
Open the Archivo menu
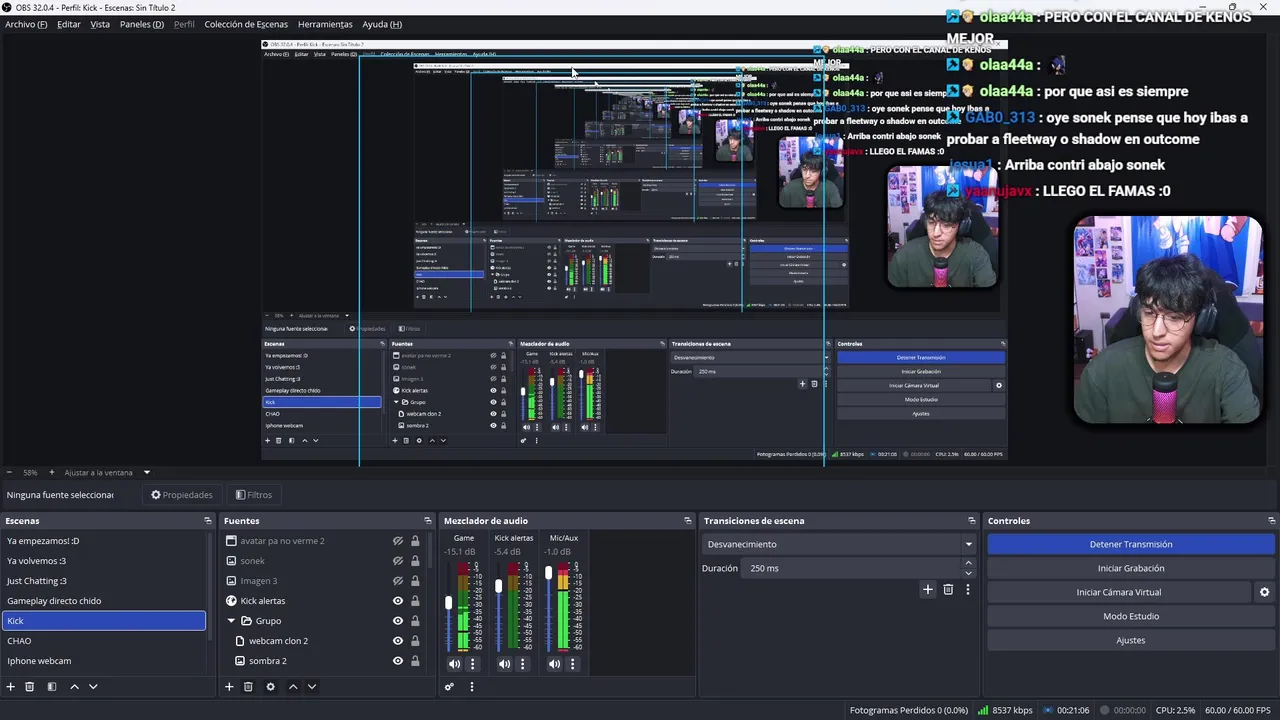(26, 24)
